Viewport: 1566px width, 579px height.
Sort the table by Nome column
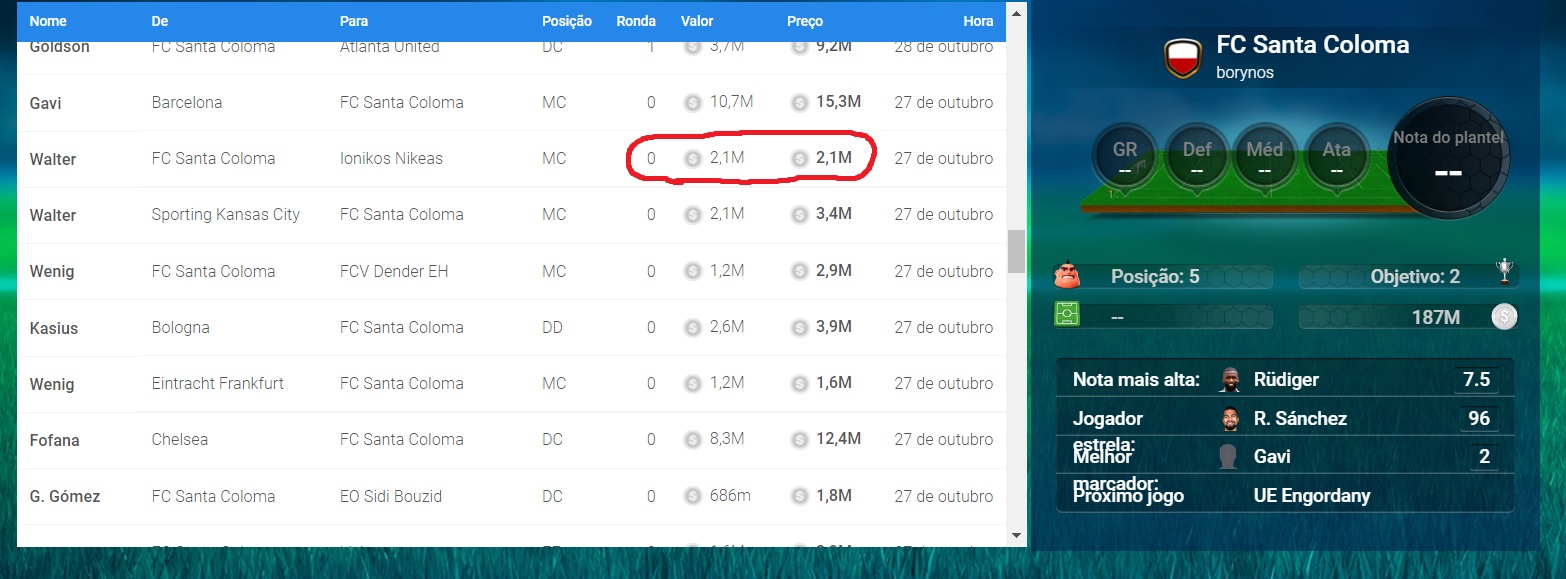click(48, 21)
